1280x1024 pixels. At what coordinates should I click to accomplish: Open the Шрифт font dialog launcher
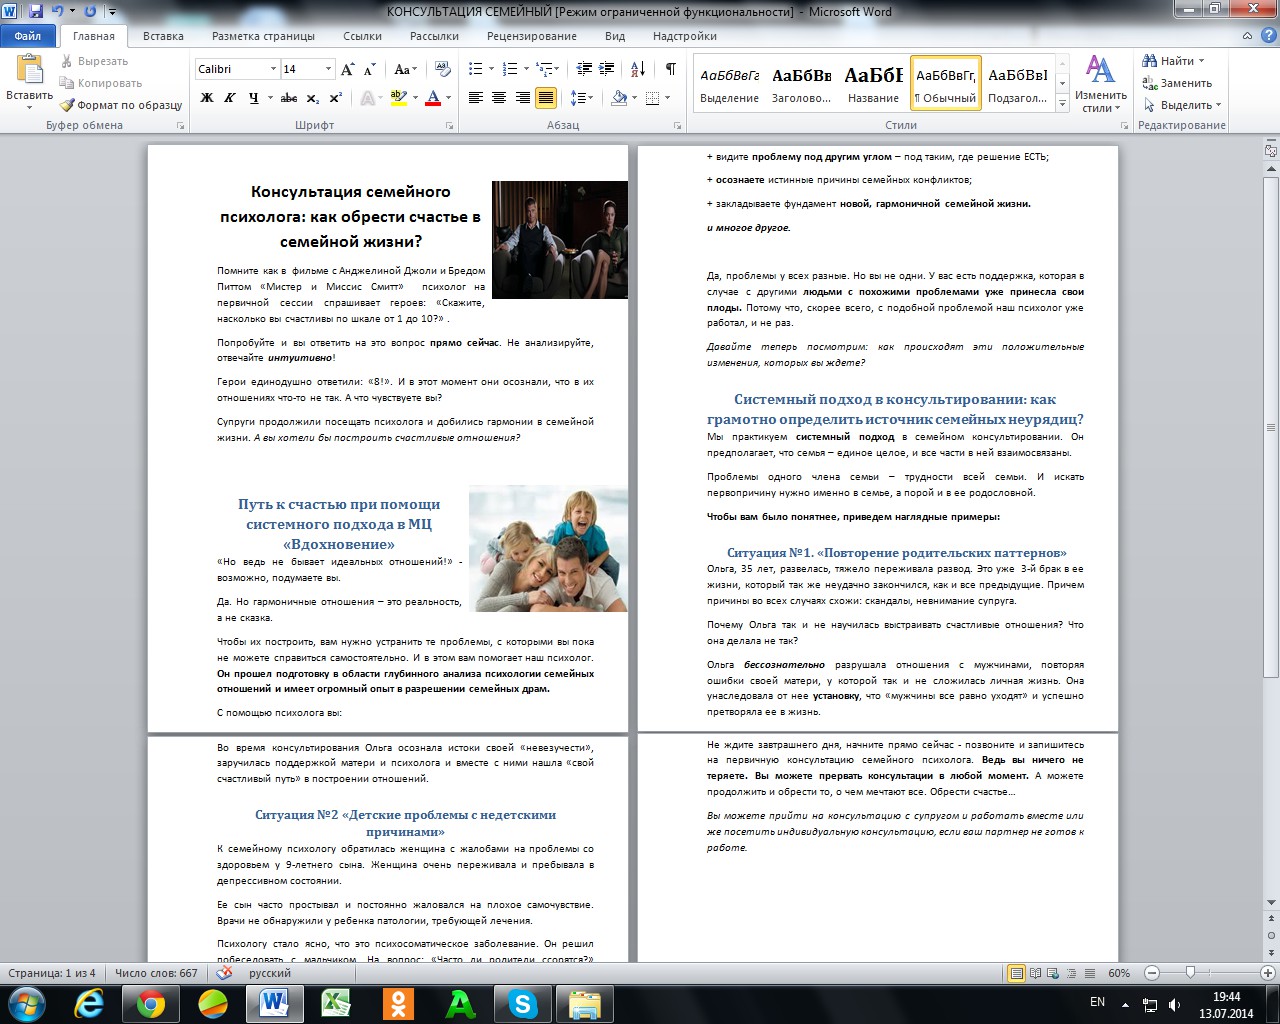click(451, 126)
